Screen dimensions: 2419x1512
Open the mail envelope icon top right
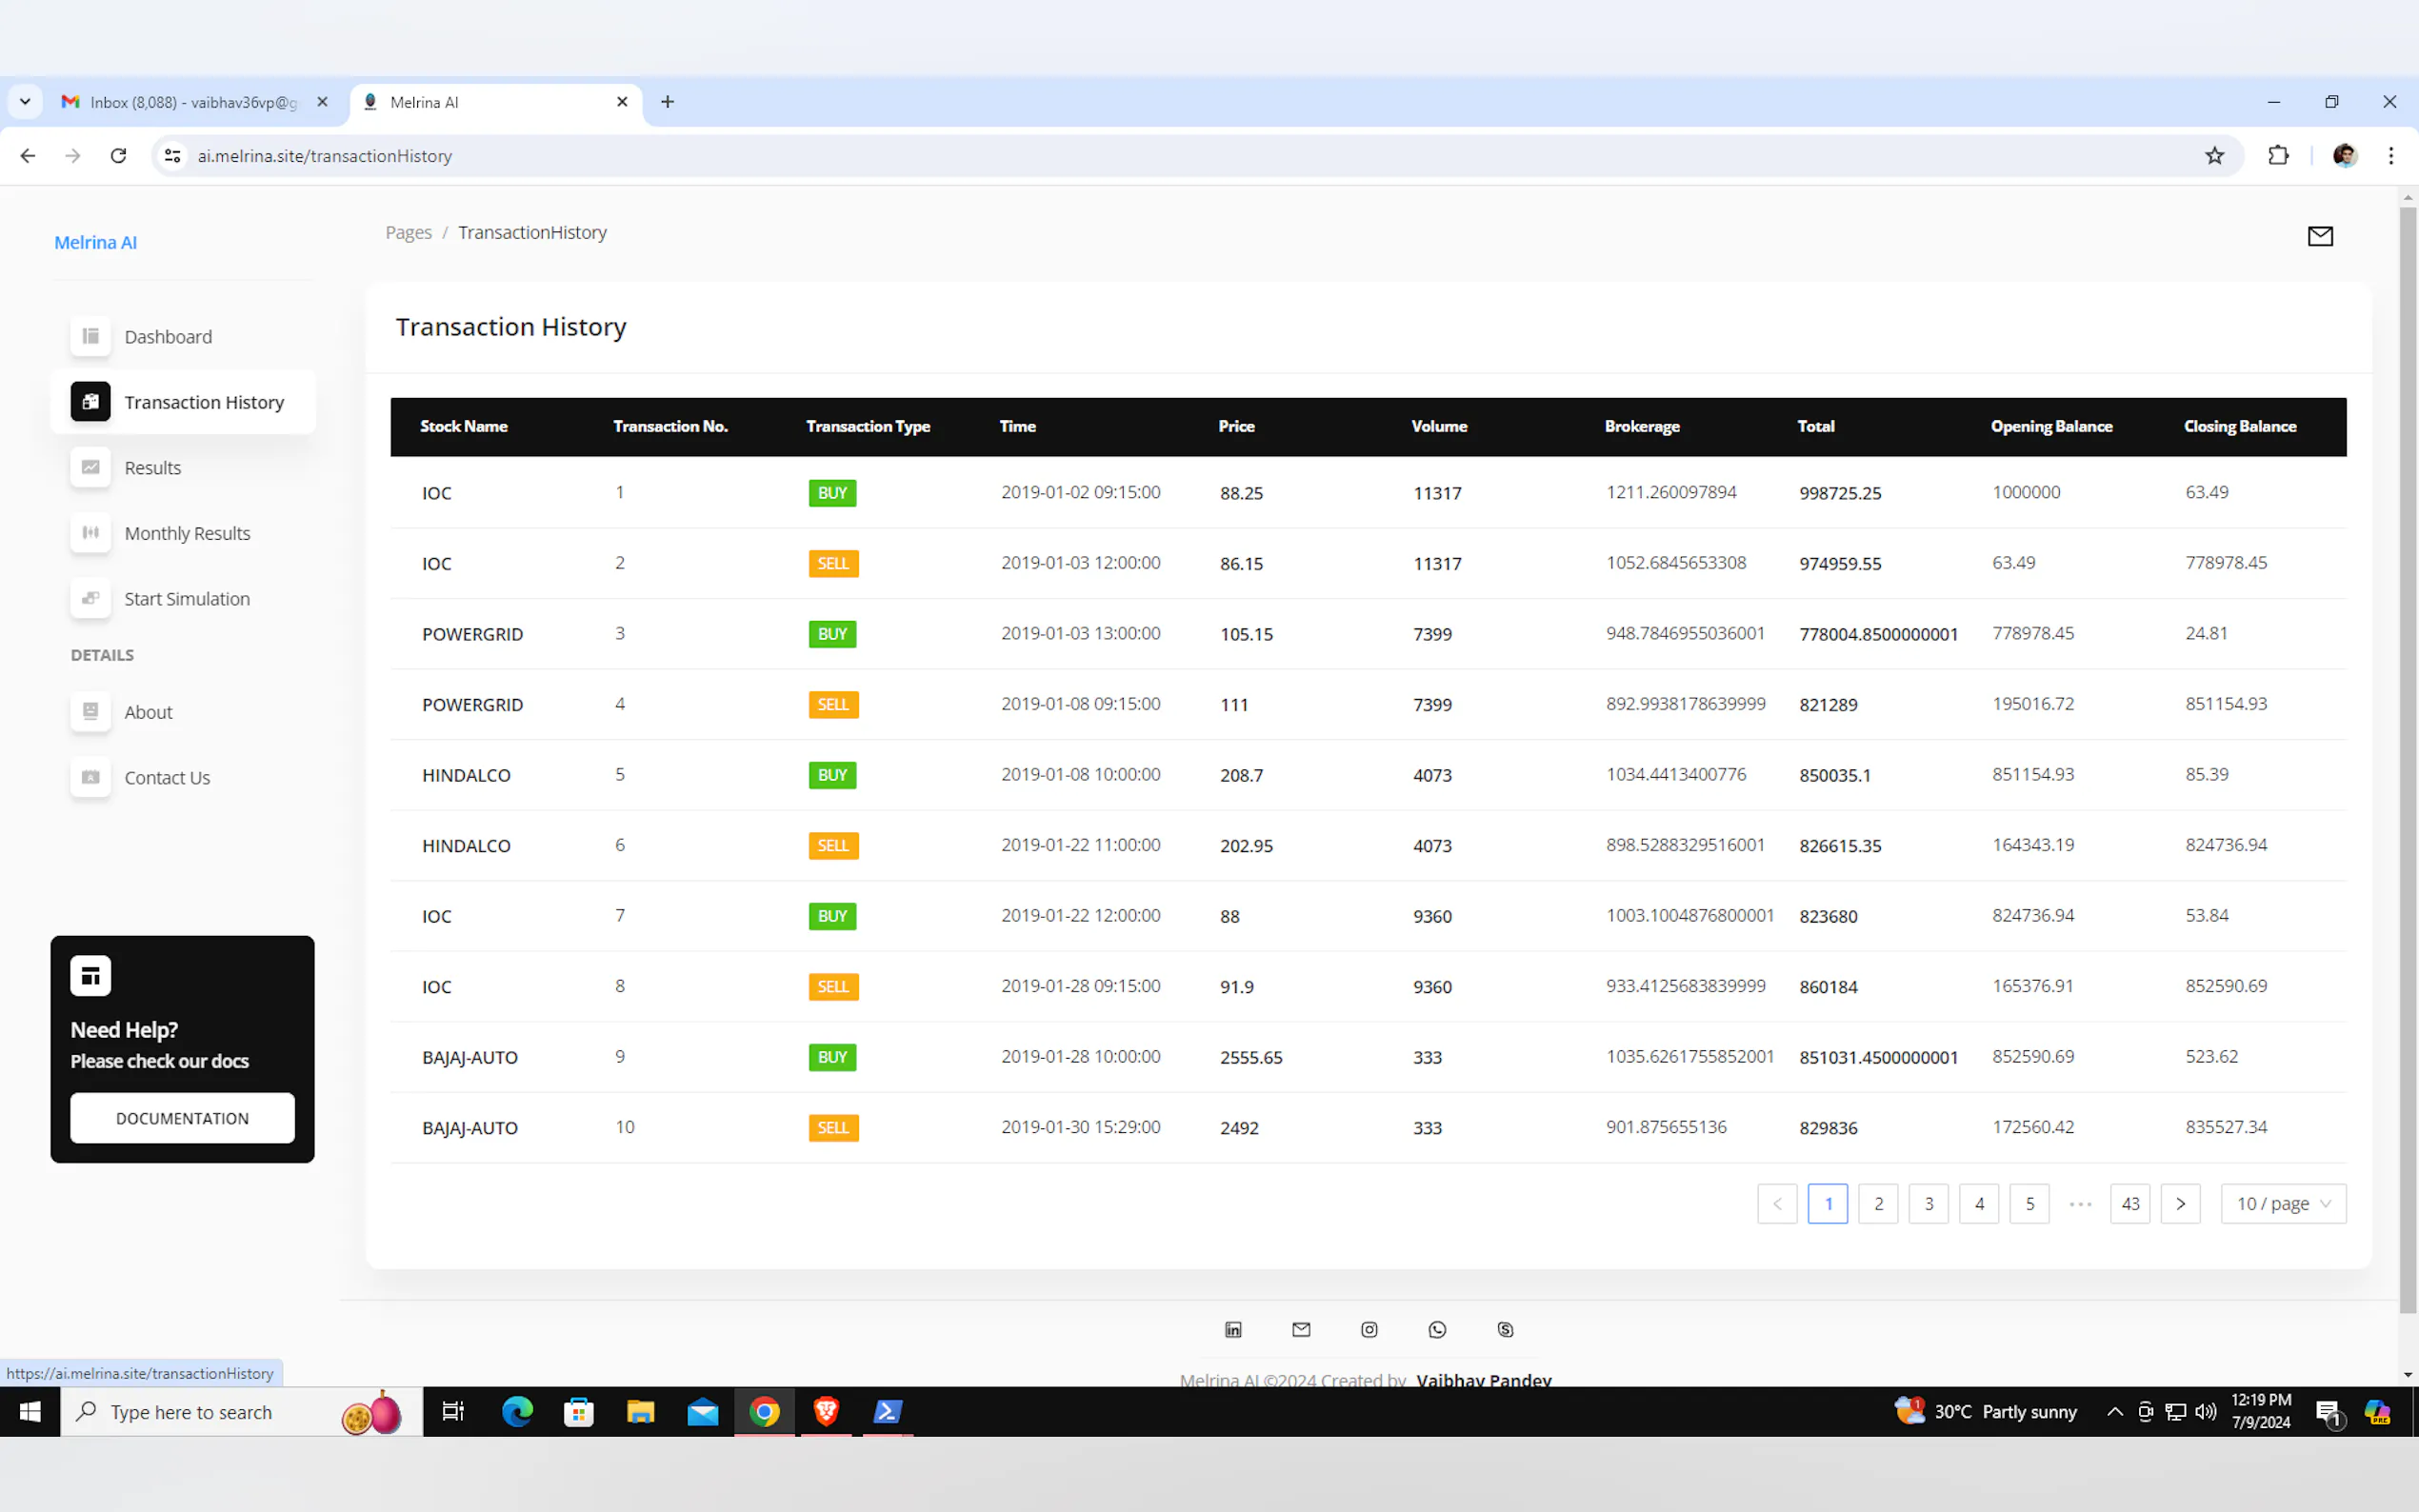click(2320, 236)
